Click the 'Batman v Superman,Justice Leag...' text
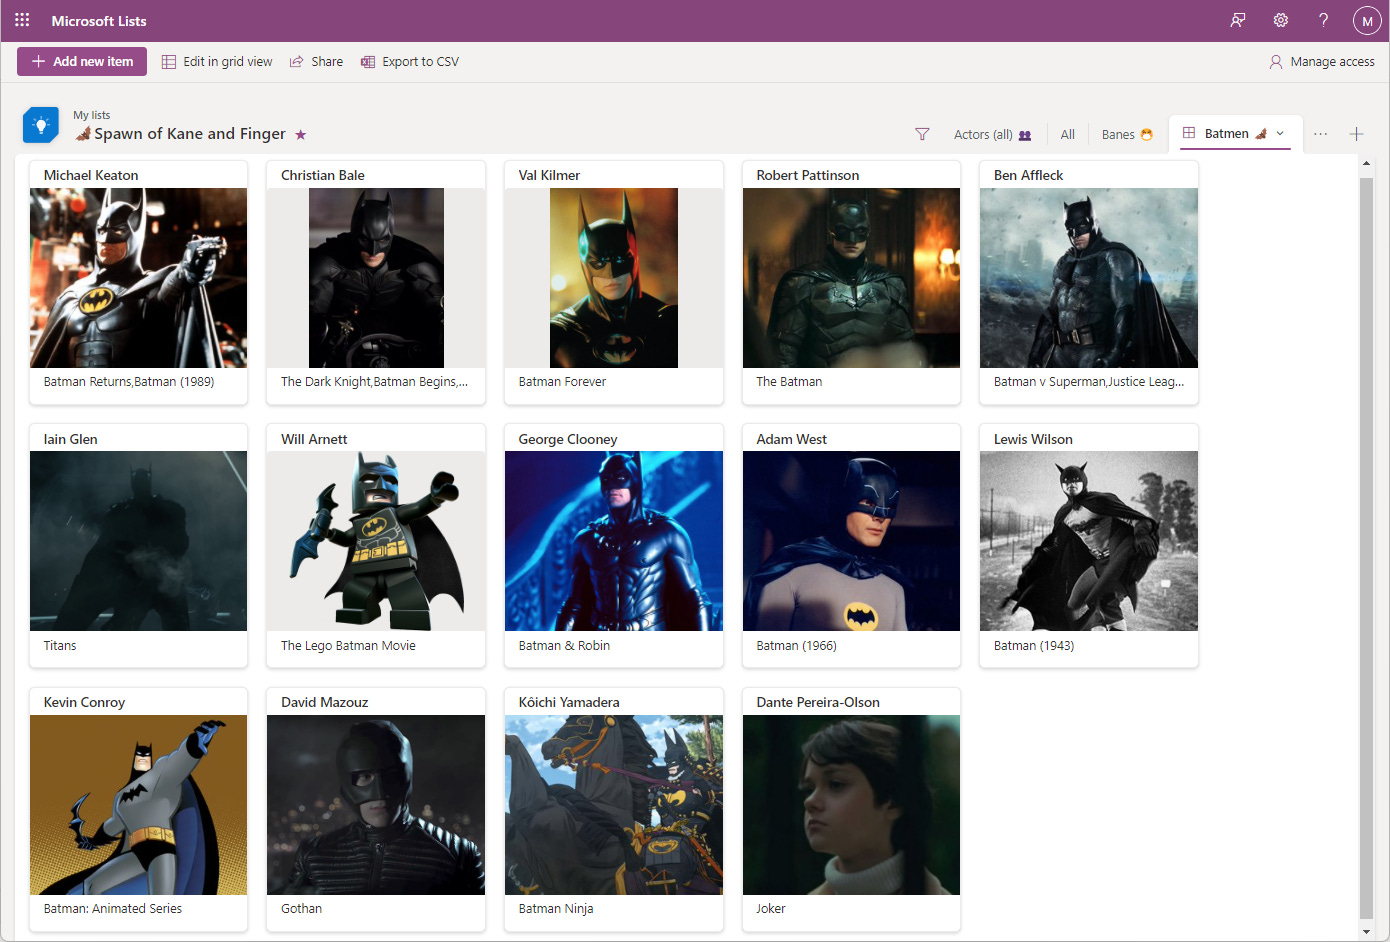Viewport: 1390px width, 942px height. (x=1089, y=382)
